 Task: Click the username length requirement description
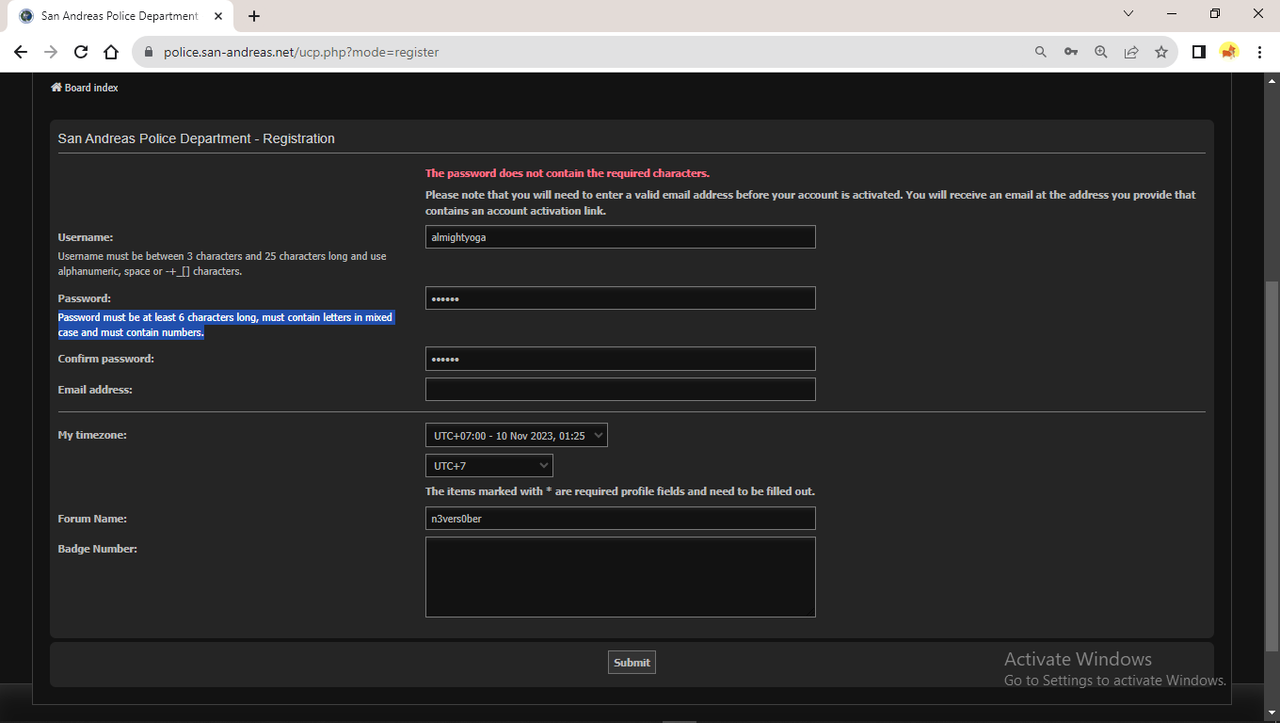[222, 264]
